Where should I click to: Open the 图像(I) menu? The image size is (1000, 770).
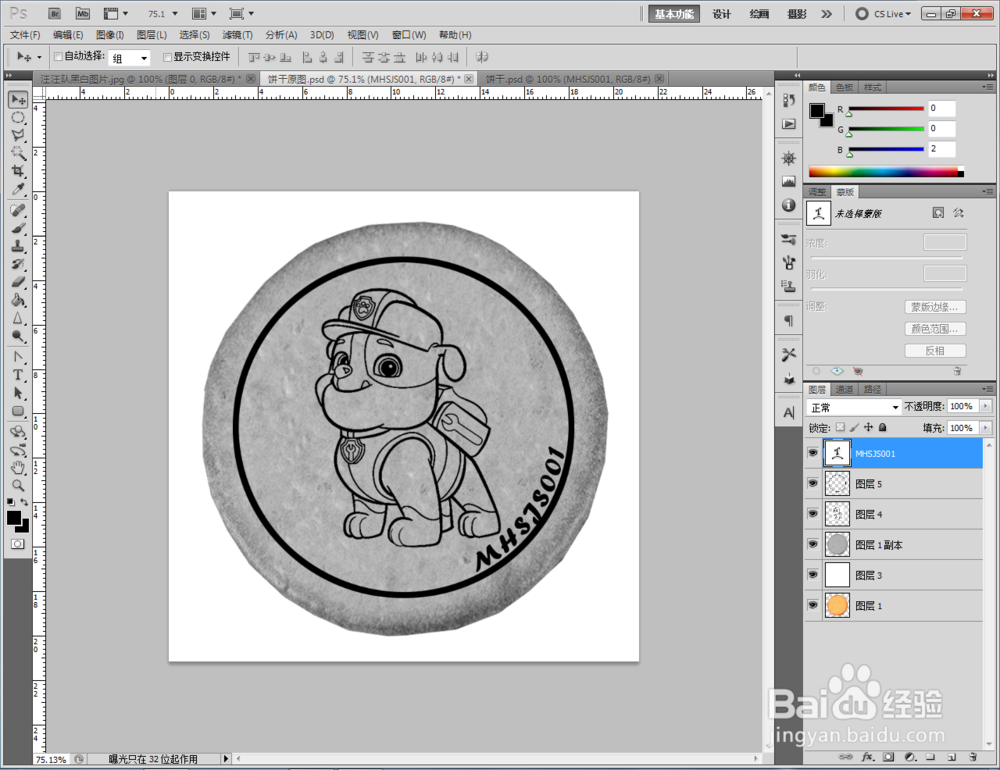coord(110,34)
